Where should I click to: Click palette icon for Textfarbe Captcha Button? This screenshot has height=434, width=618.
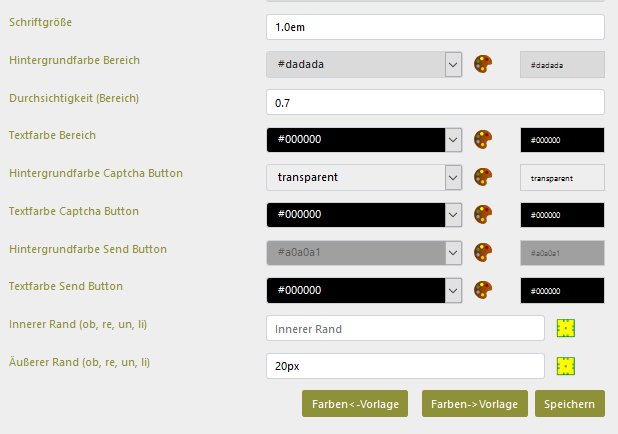pyautogui.click(x=483, y=215)
